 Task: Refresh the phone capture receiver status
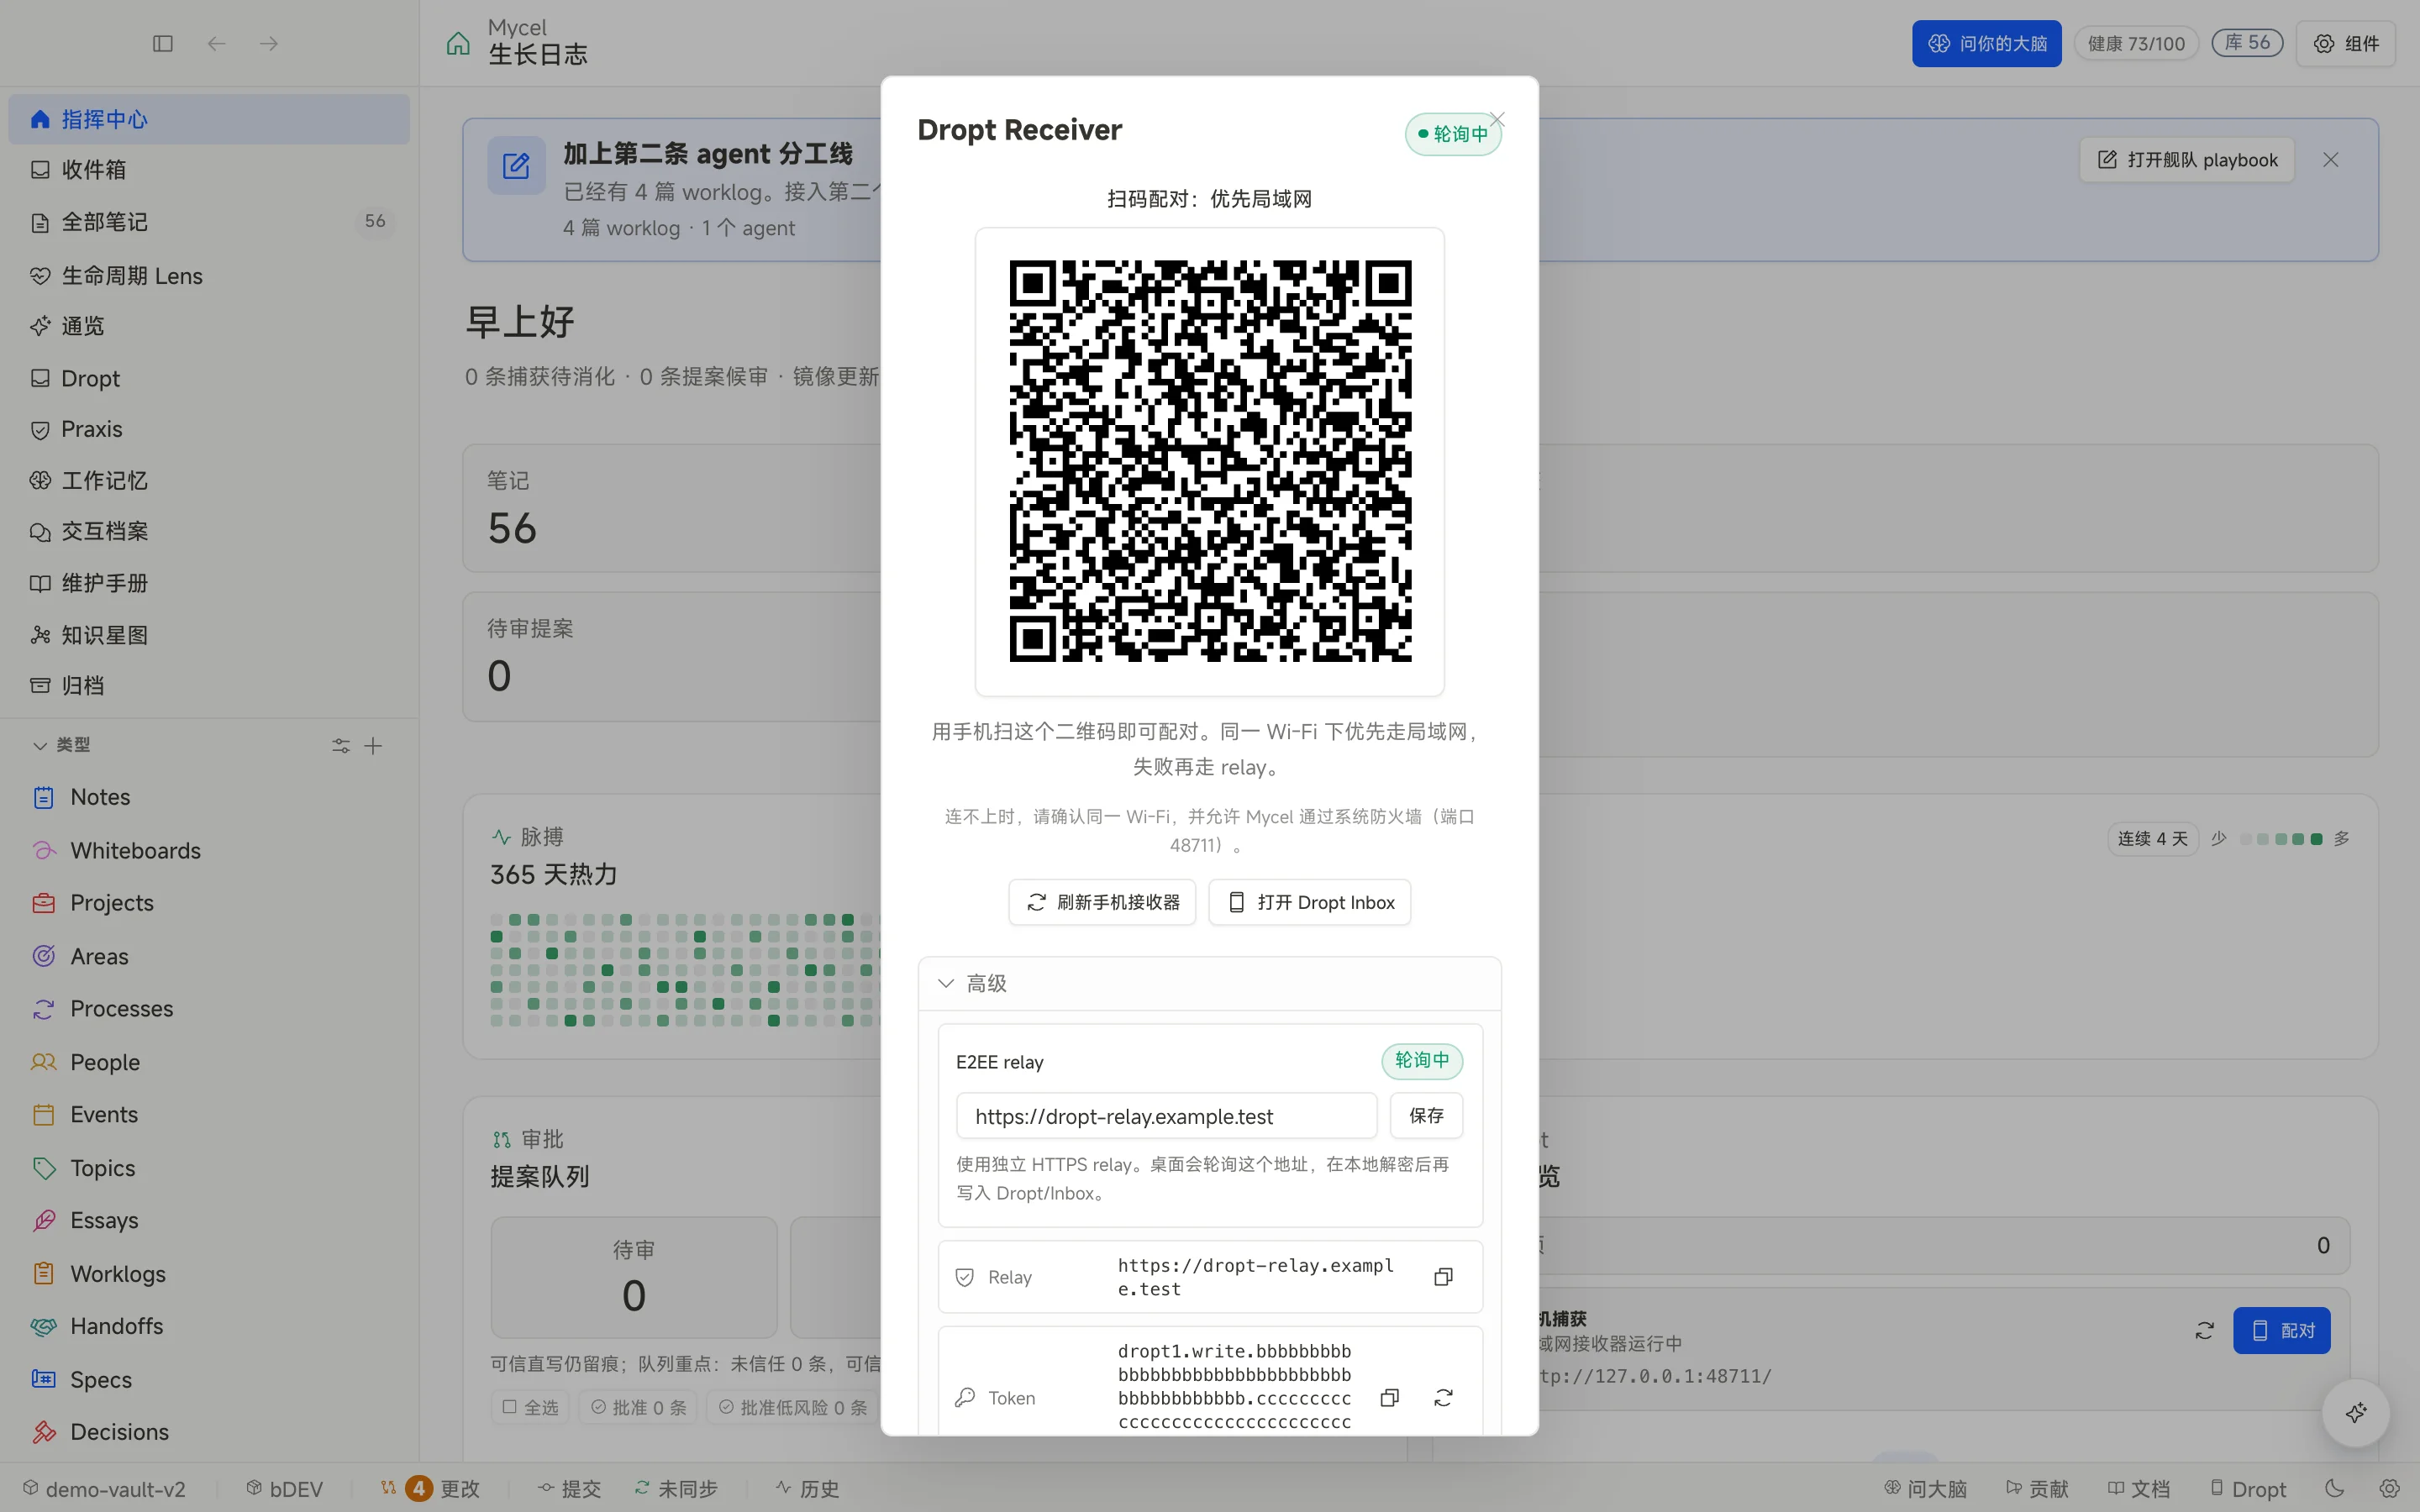[2204, 1331]
